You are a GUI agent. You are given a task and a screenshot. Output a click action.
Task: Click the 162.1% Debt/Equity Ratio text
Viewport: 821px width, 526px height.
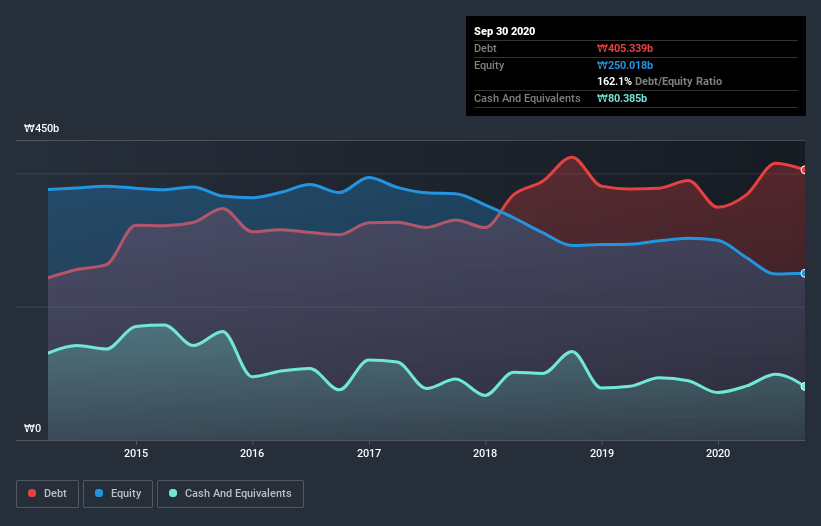(x=659, y=81)
